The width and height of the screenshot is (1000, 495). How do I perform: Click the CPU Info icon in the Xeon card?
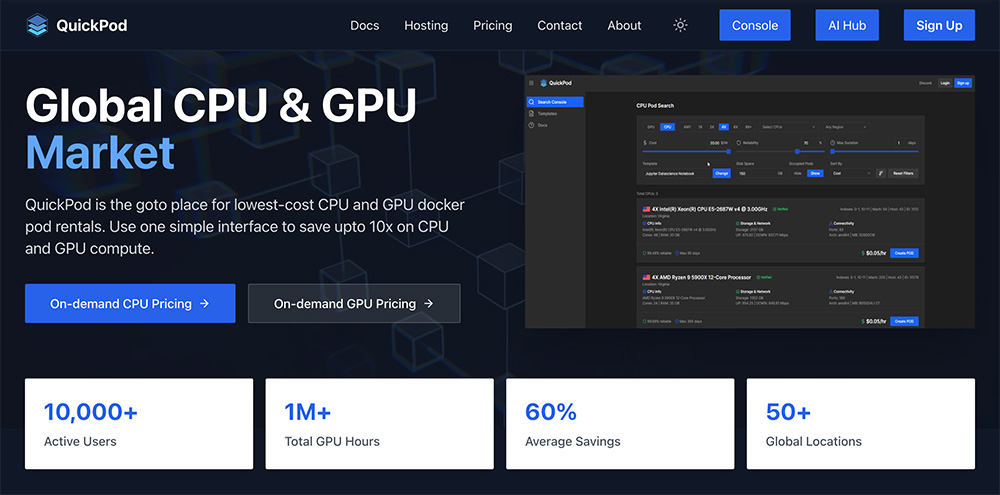coord(644,223)
